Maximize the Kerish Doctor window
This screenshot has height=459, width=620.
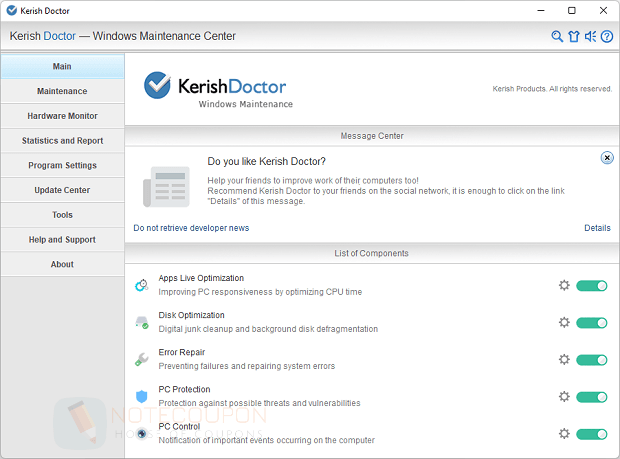(x=572, y=11)
